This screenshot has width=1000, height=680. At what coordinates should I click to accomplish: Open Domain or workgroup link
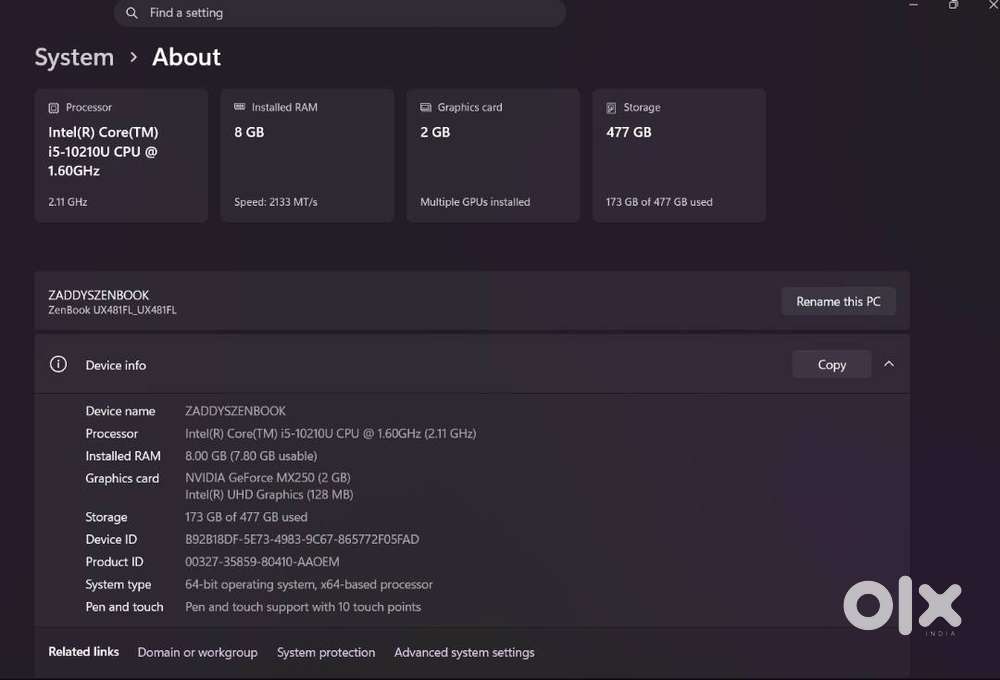198,652
